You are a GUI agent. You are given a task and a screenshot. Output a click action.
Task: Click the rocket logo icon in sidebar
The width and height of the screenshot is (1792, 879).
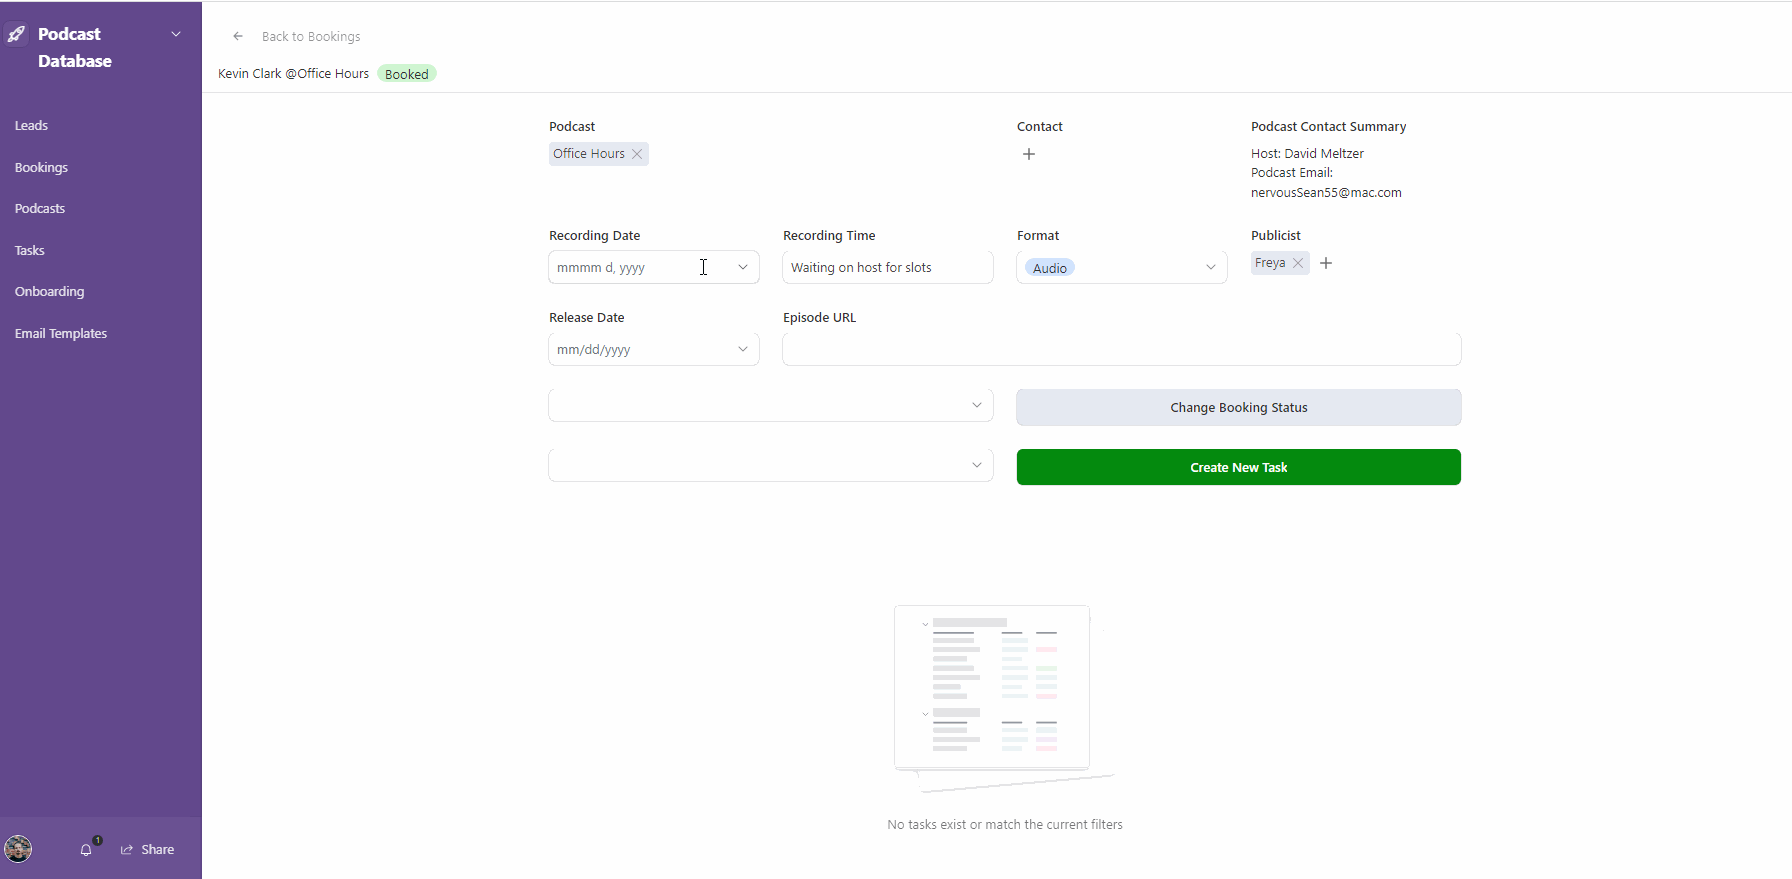pos(17,35)
